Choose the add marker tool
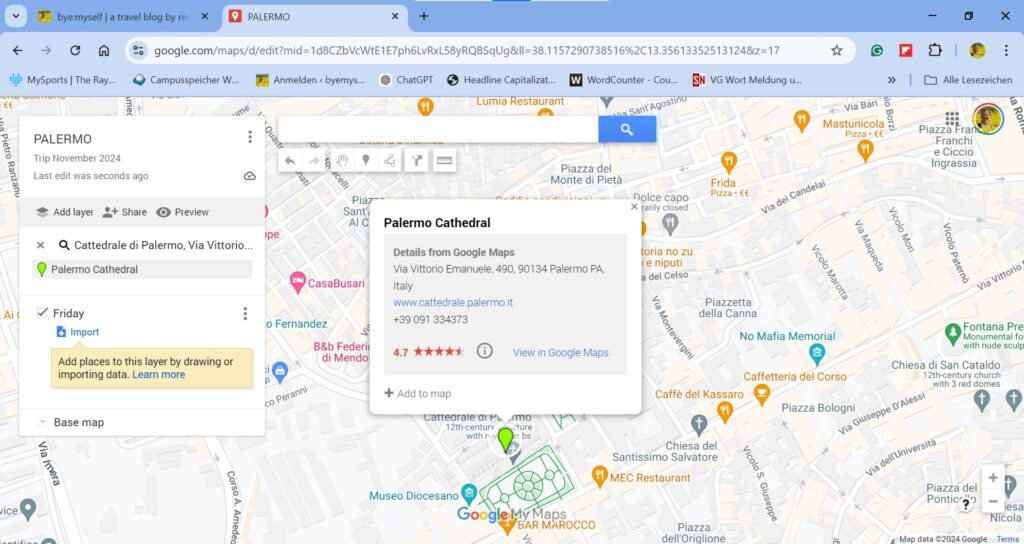1024x544 pixels. coord(366,161)
